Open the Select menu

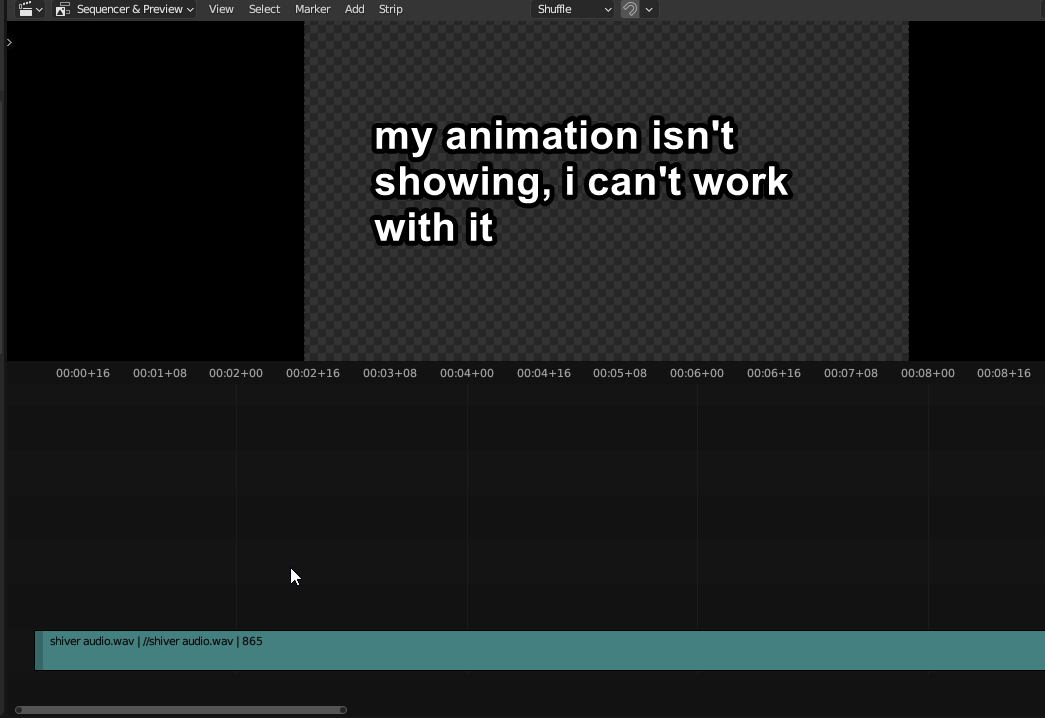pos(264,9)
